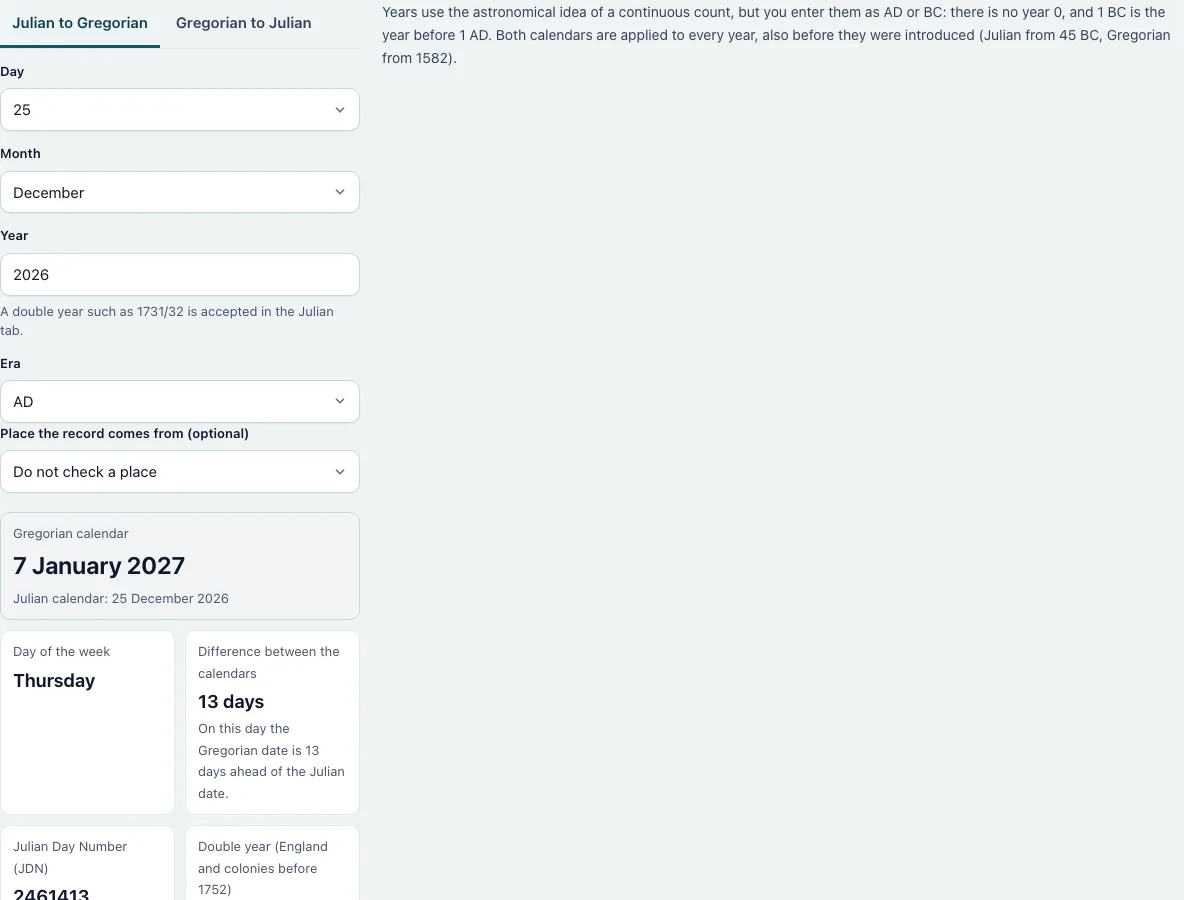The height and width of the screenshot is (900, 1184).
Task: Click the explanation 'Gregorian date is 13 days ahead'
Action: pyautogui.click(x=271, y=761)
